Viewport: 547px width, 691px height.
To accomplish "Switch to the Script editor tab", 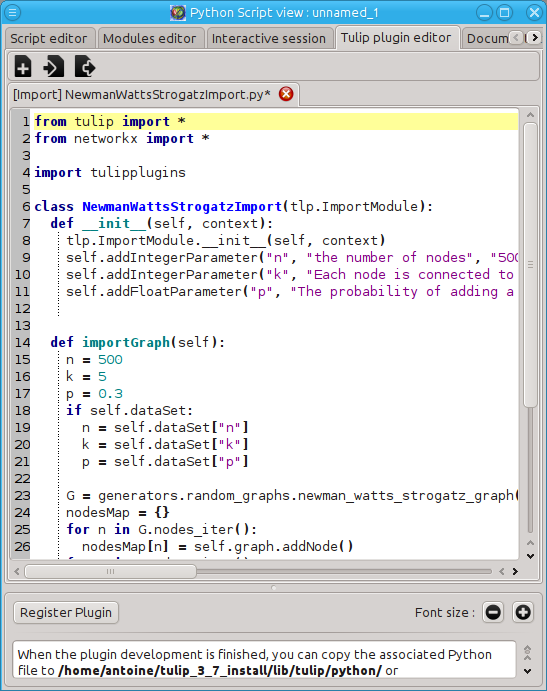I will click(x=48, y=38).
